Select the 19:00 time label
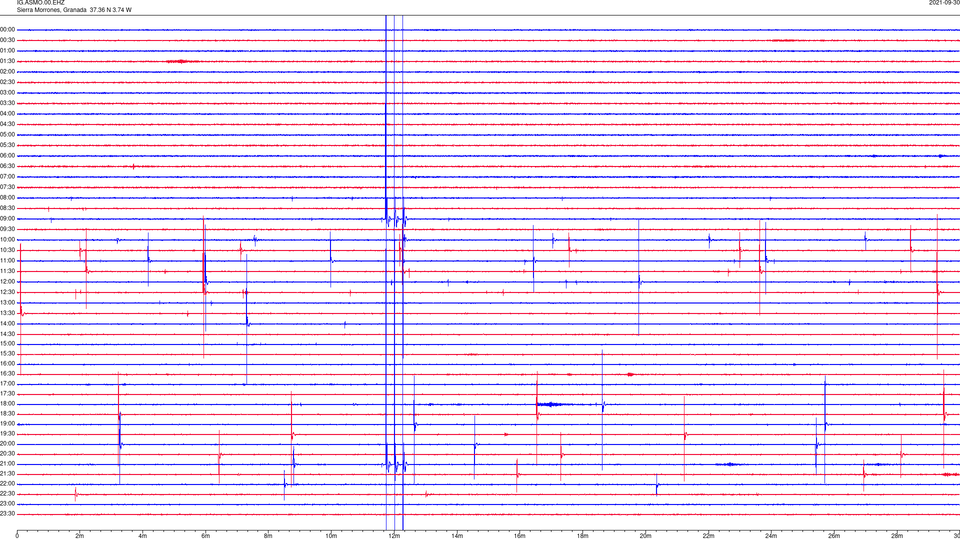This screenshot has height=540, width=960. tap(7, 424)
